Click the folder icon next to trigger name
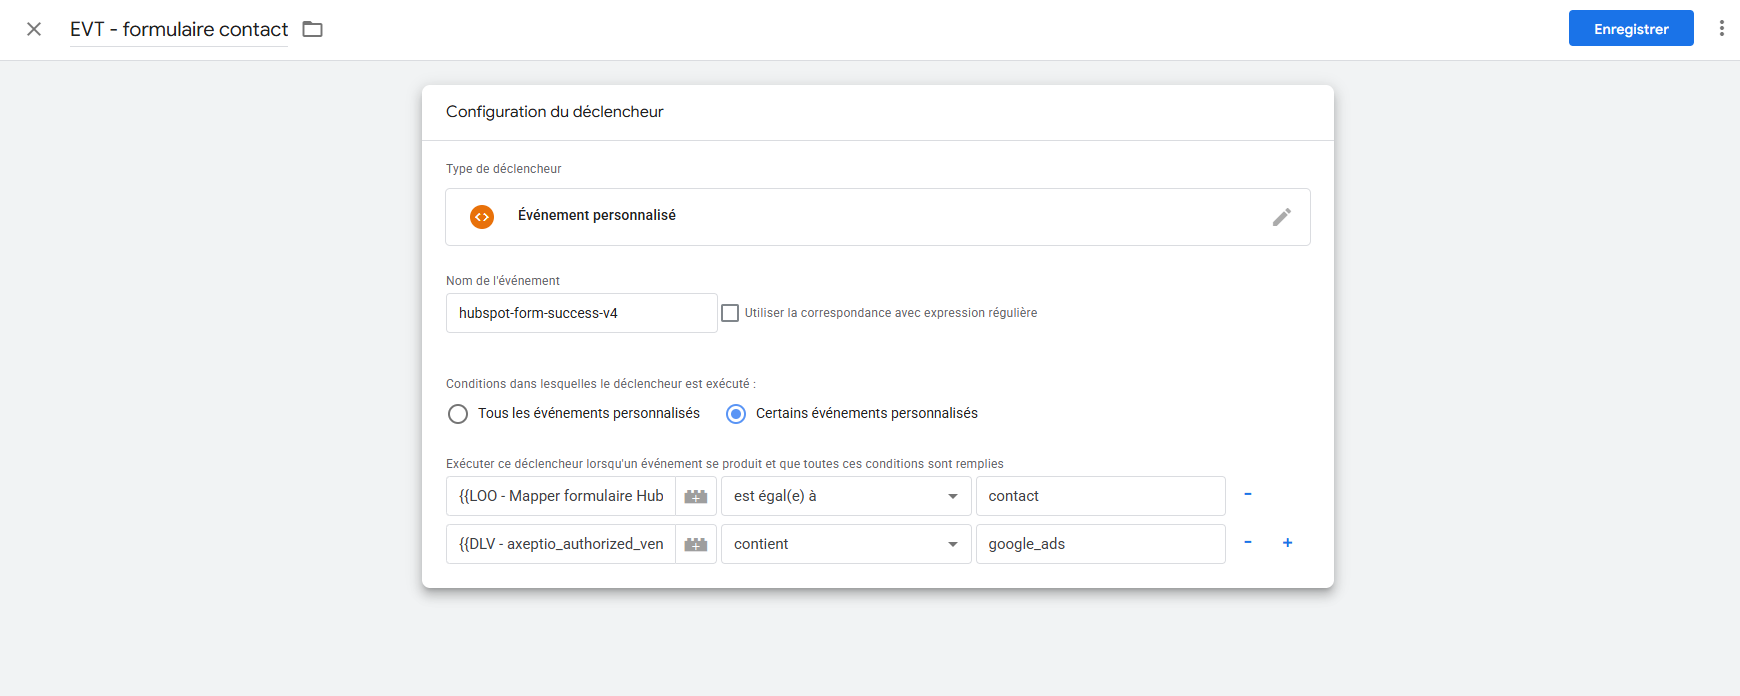 [313, 29]
